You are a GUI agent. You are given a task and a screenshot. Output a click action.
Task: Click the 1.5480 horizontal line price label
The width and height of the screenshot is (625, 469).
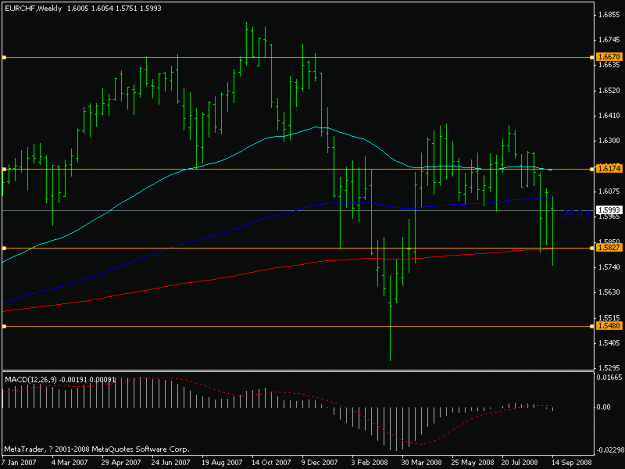click(x=609, y=326)
